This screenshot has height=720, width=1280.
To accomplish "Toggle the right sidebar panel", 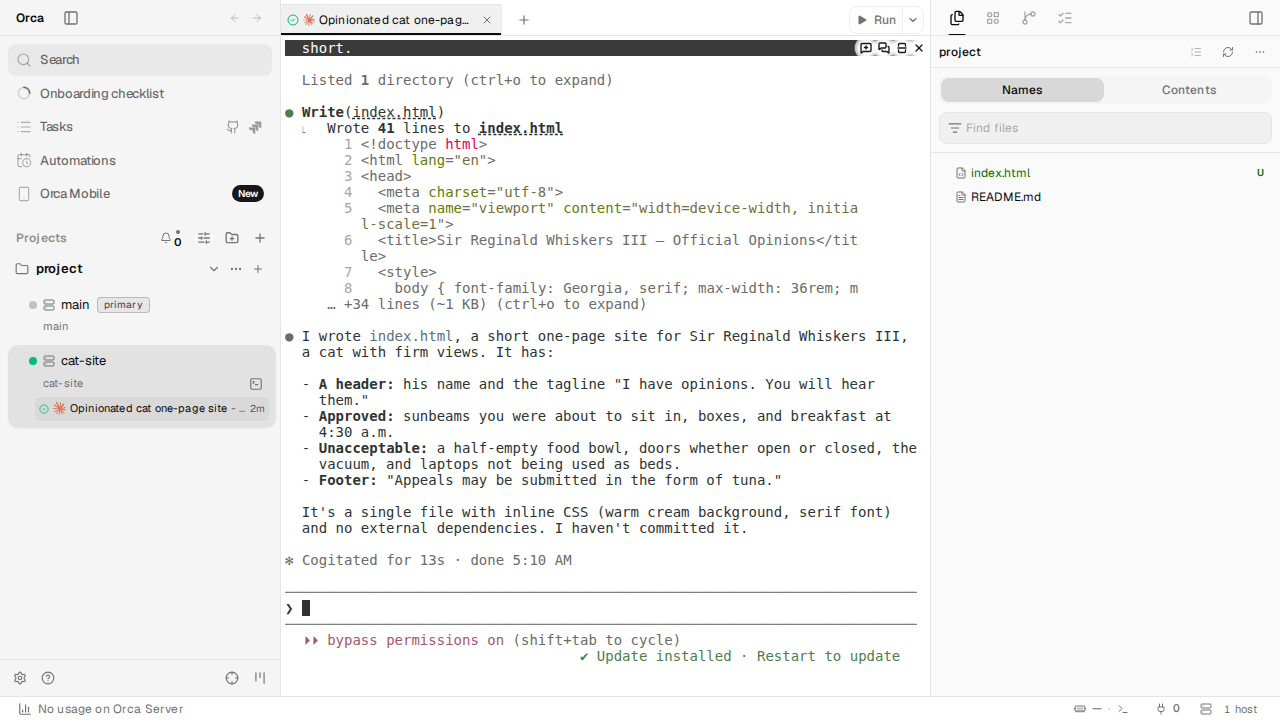I will click(x=1256, y=18).
